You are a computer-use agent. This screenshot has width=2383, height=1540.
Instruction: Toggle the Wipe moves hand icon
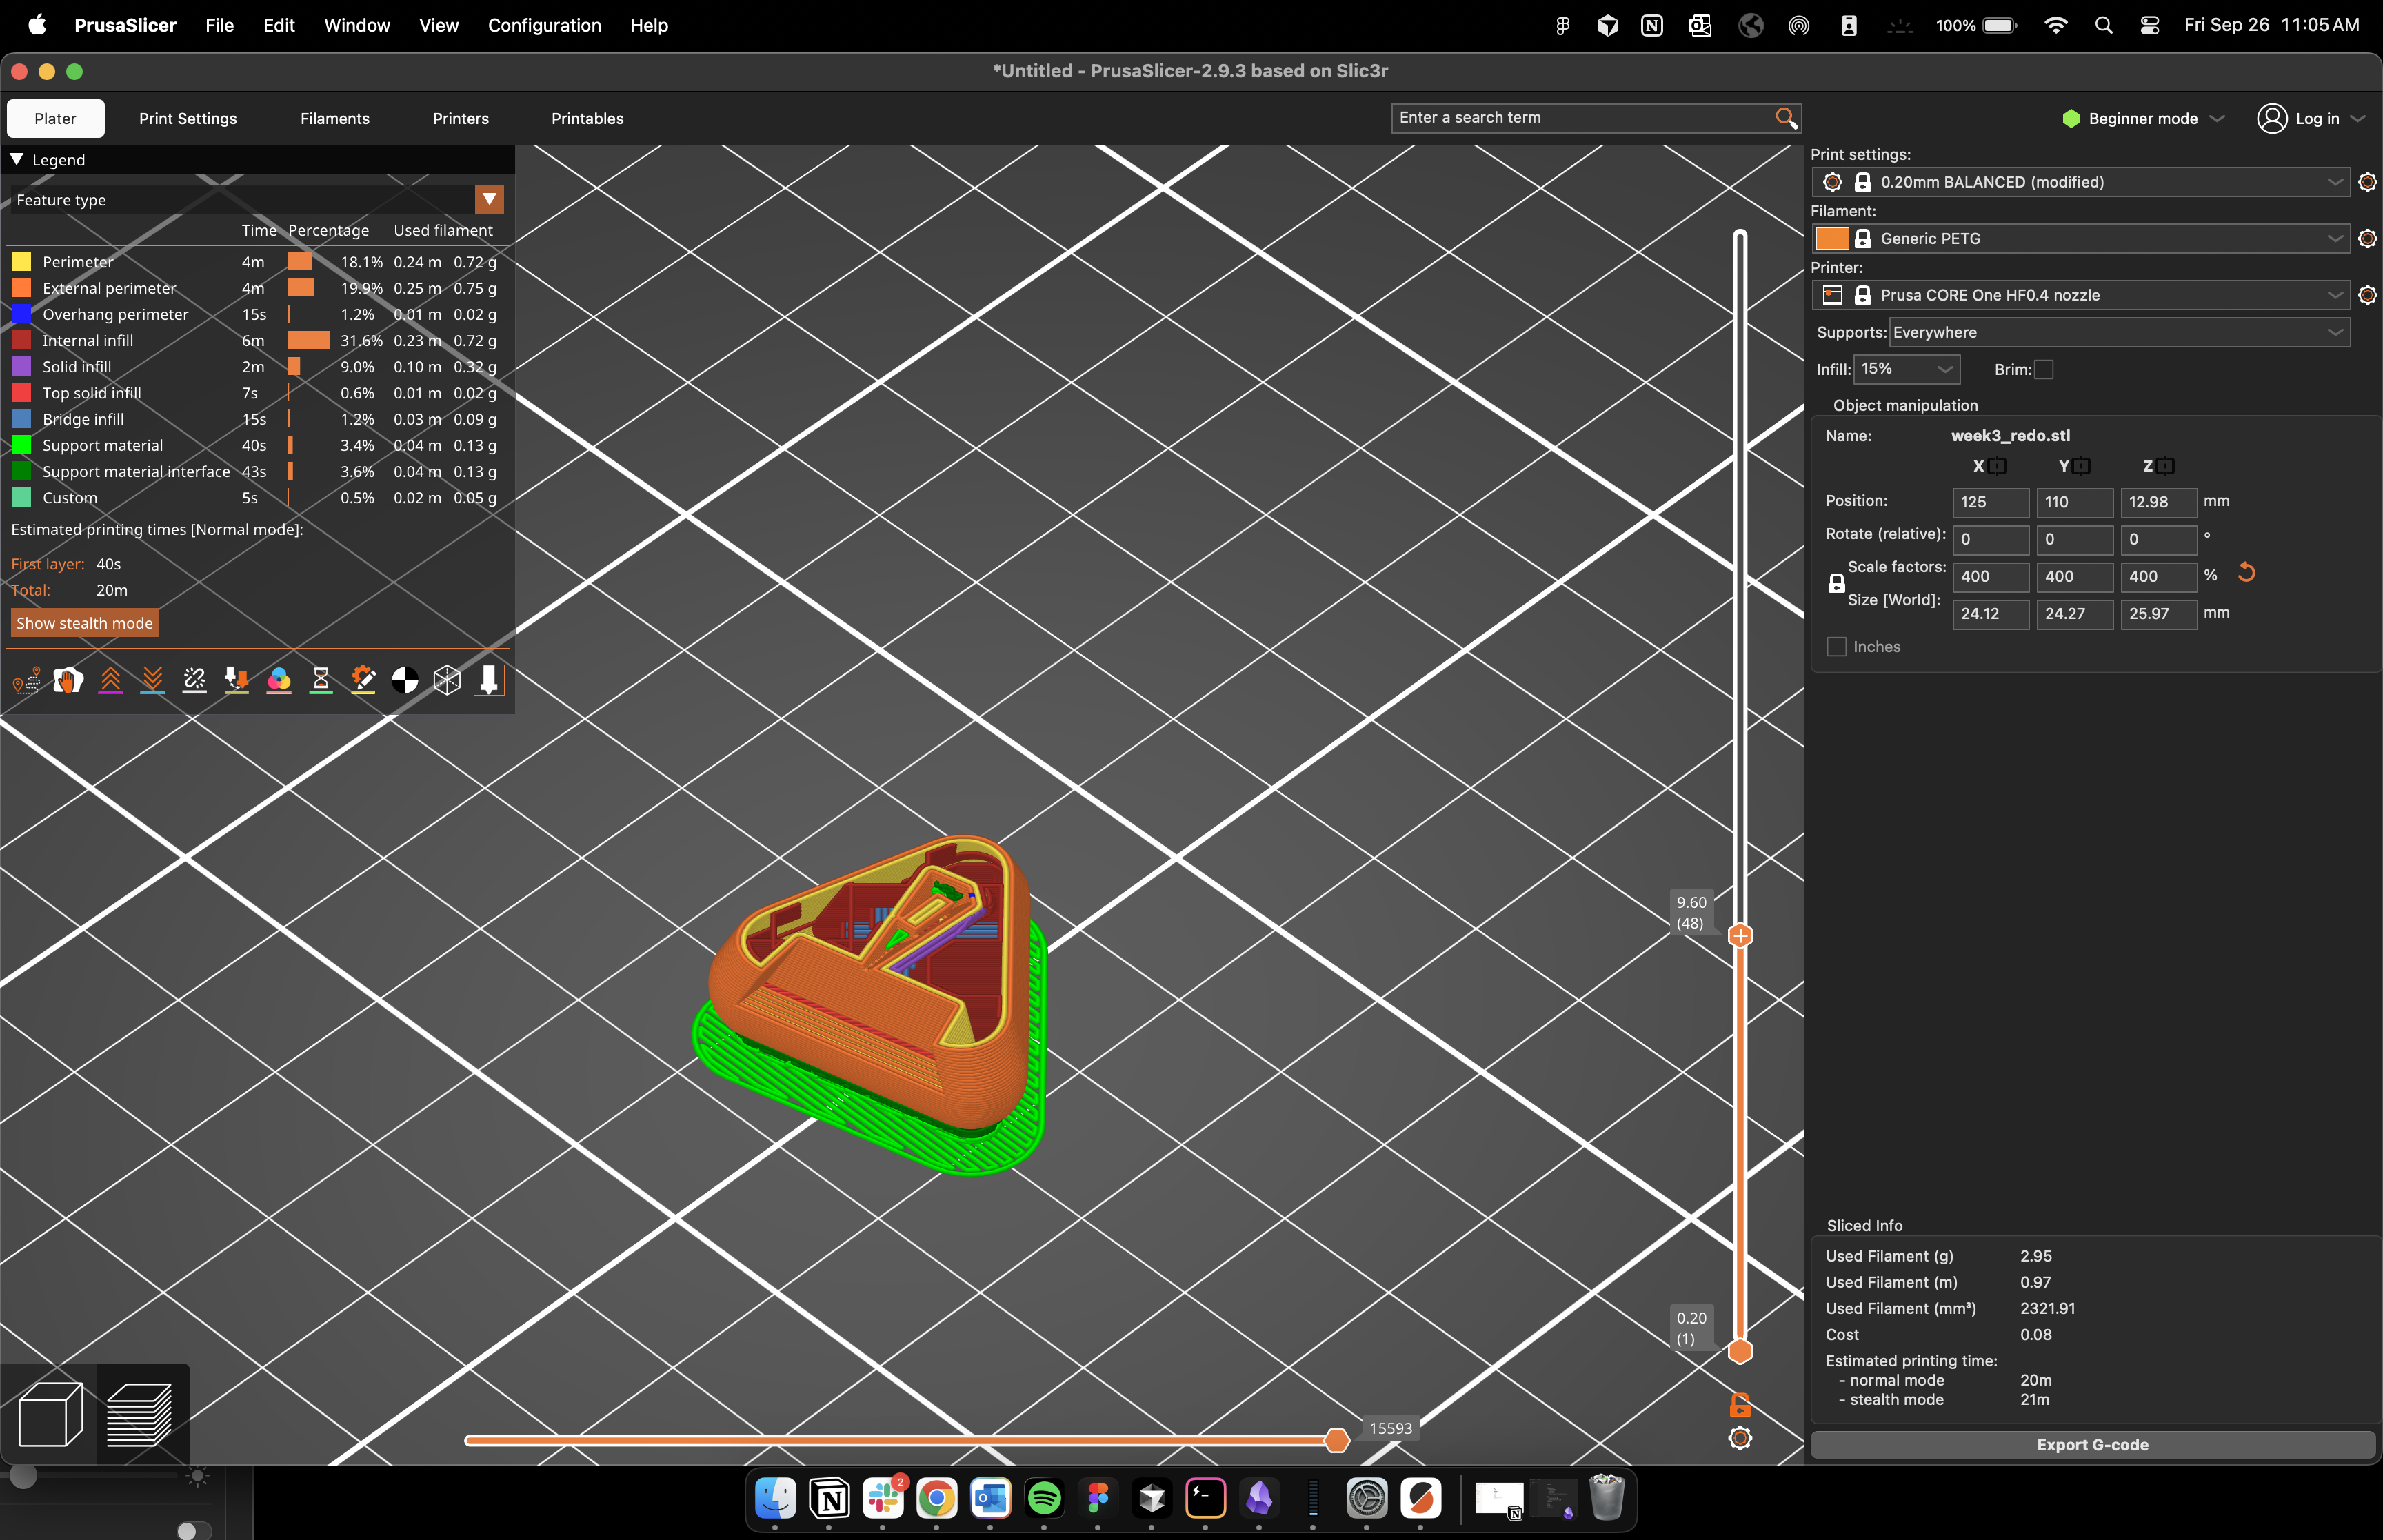[68, 681]
